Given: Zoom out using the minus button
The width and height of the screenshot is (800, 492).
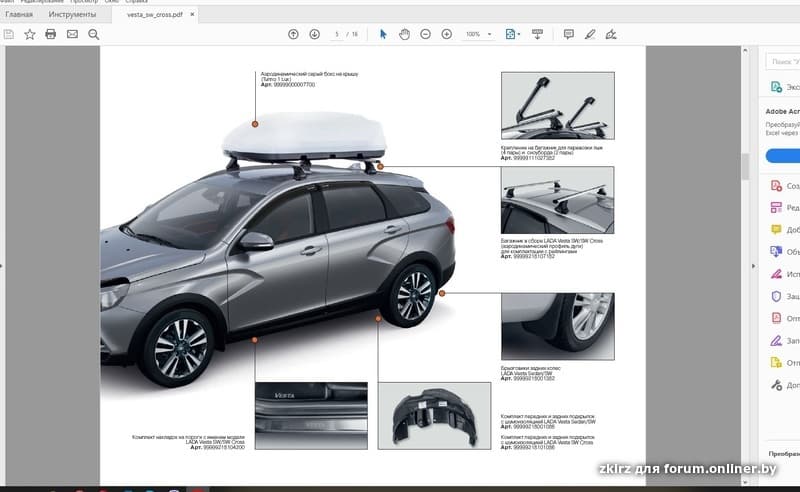Looking at the screenshot, I should pos(425,34).
